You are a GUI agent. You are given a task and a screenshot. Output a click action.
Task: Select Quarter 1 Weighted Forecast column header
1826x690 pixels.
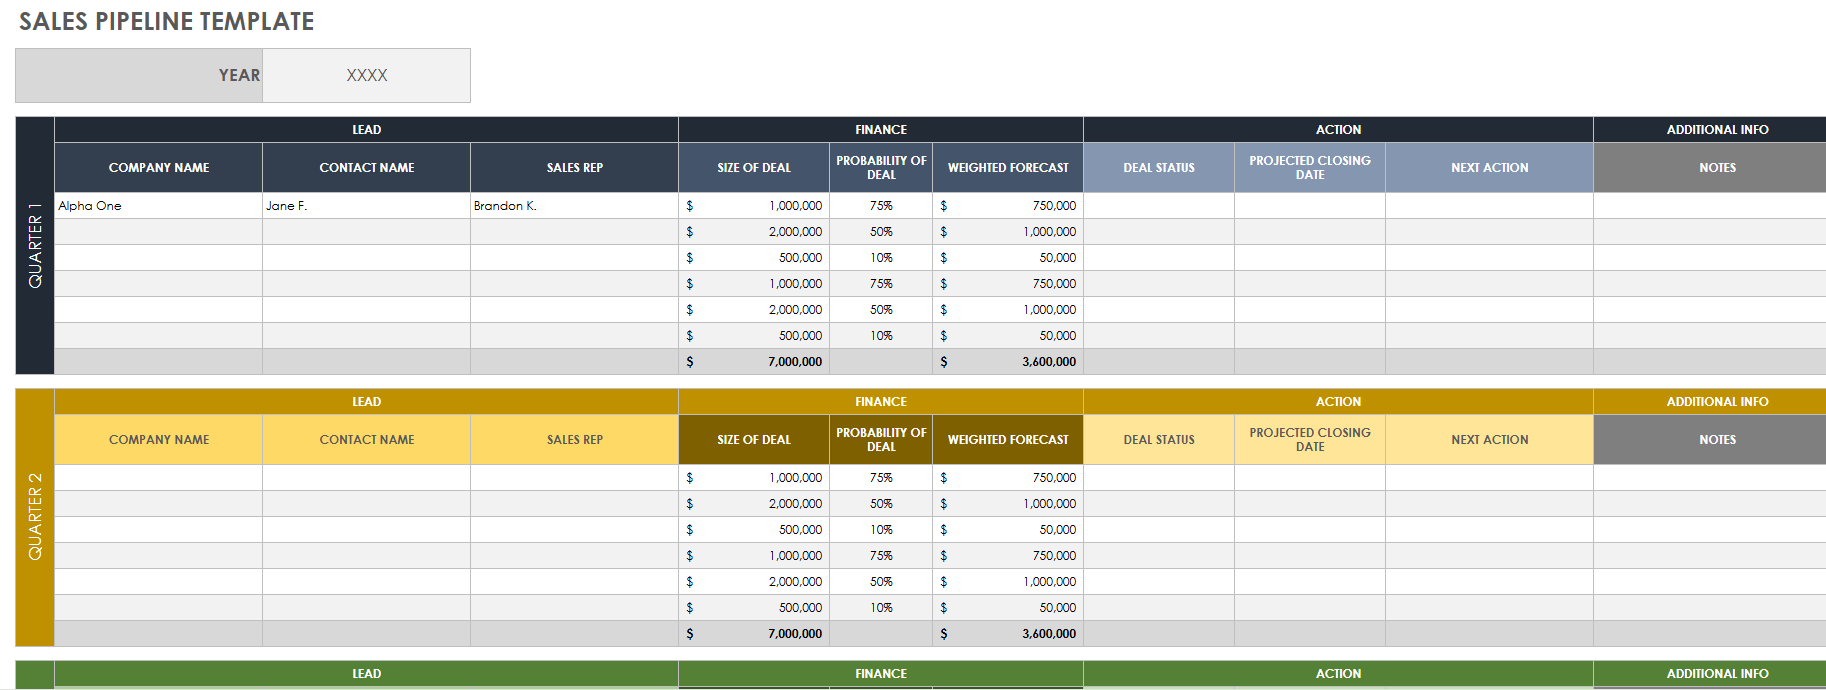1007,168
